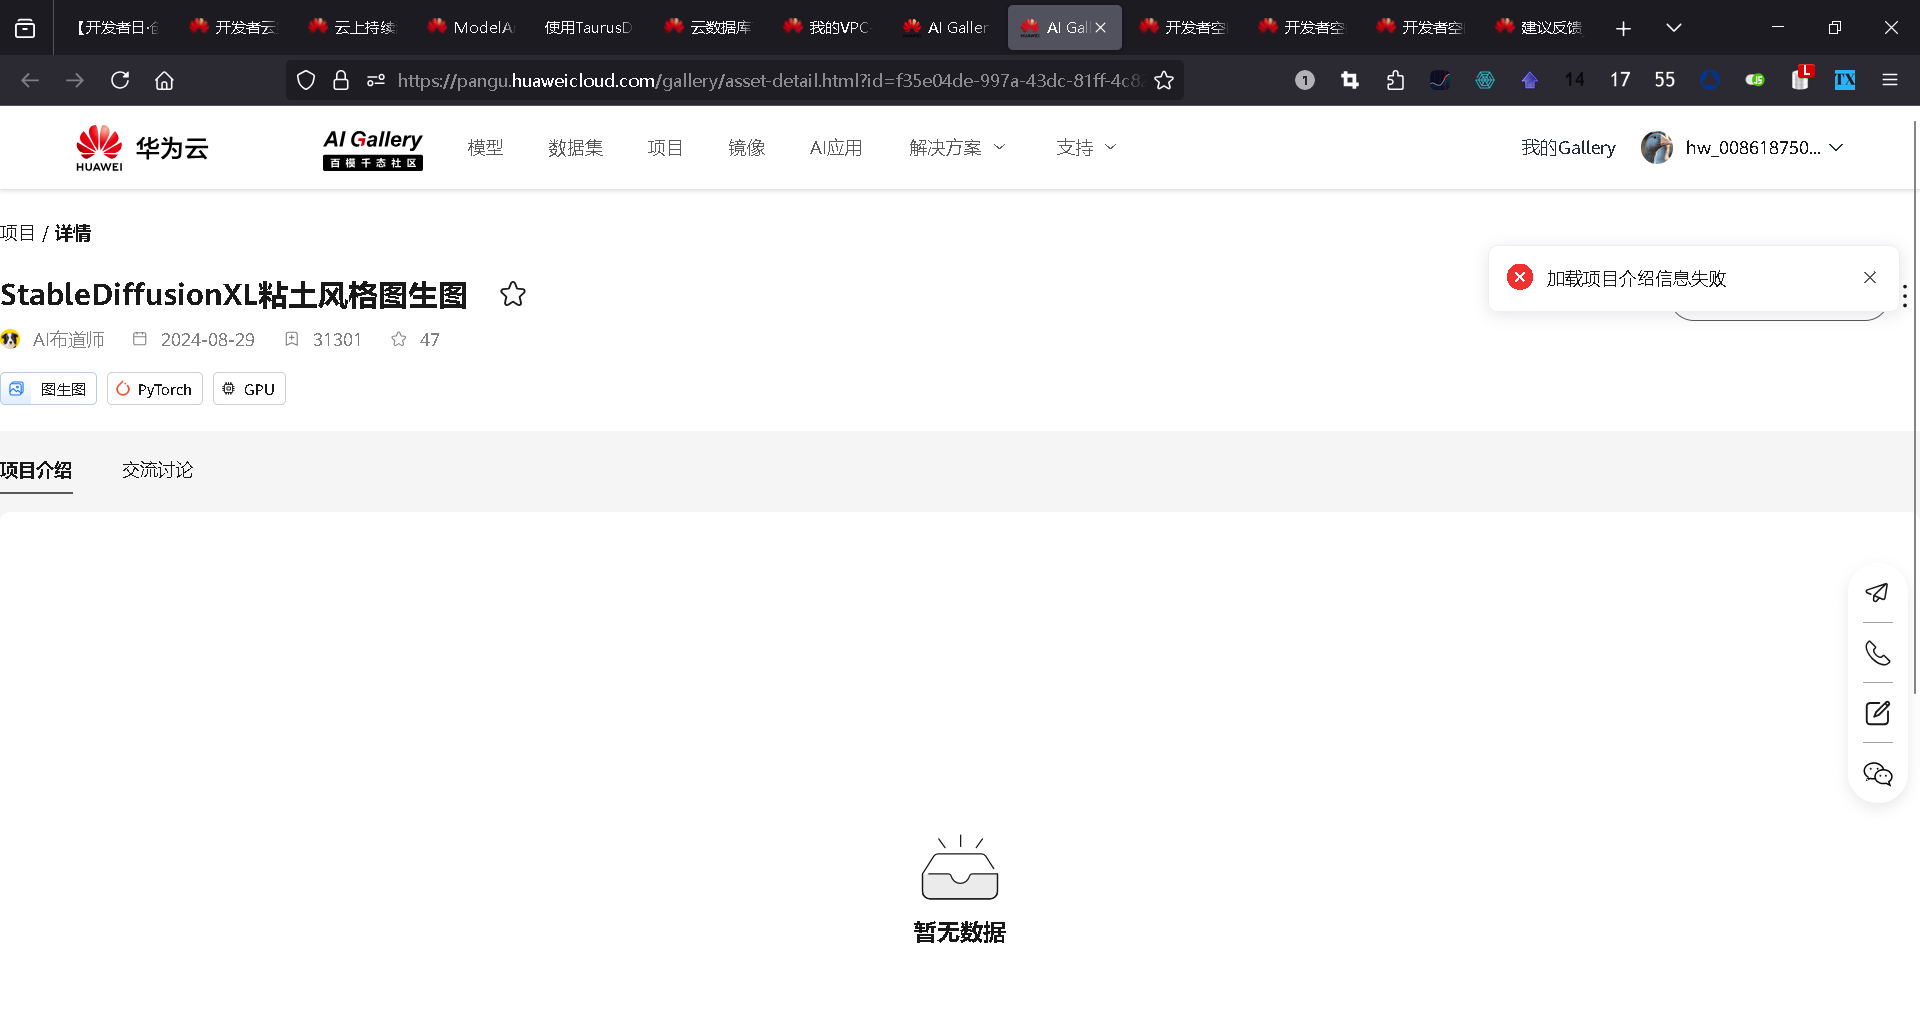Expand the 解决方案 dropdown menu
Screen dimensions: 1920x1020
click(x=957, y=148)
